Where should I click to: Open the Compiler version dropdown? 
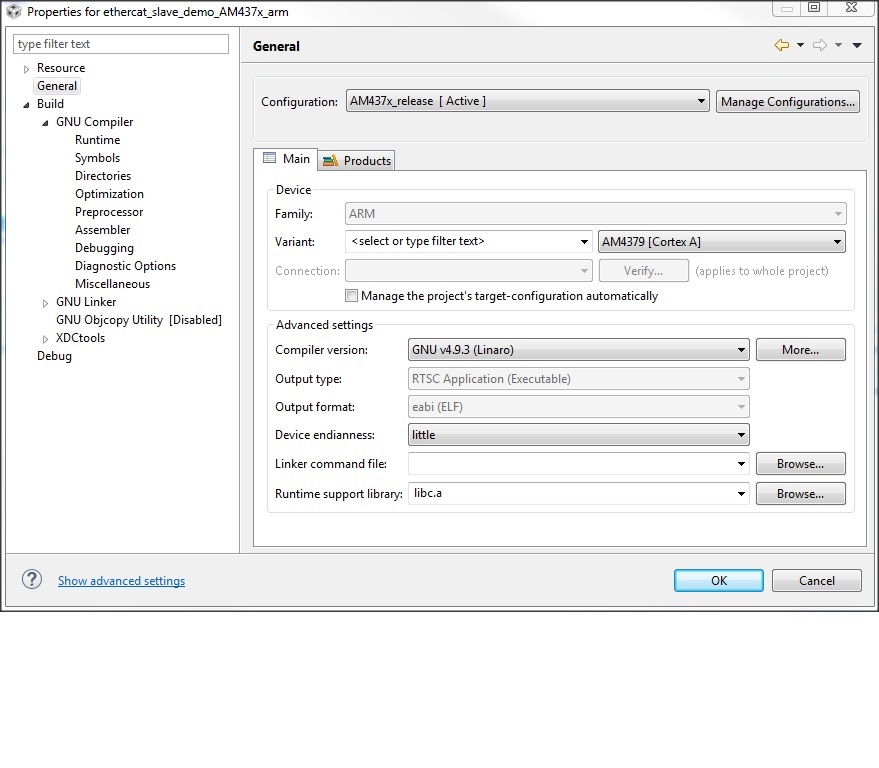pos(579,350)
